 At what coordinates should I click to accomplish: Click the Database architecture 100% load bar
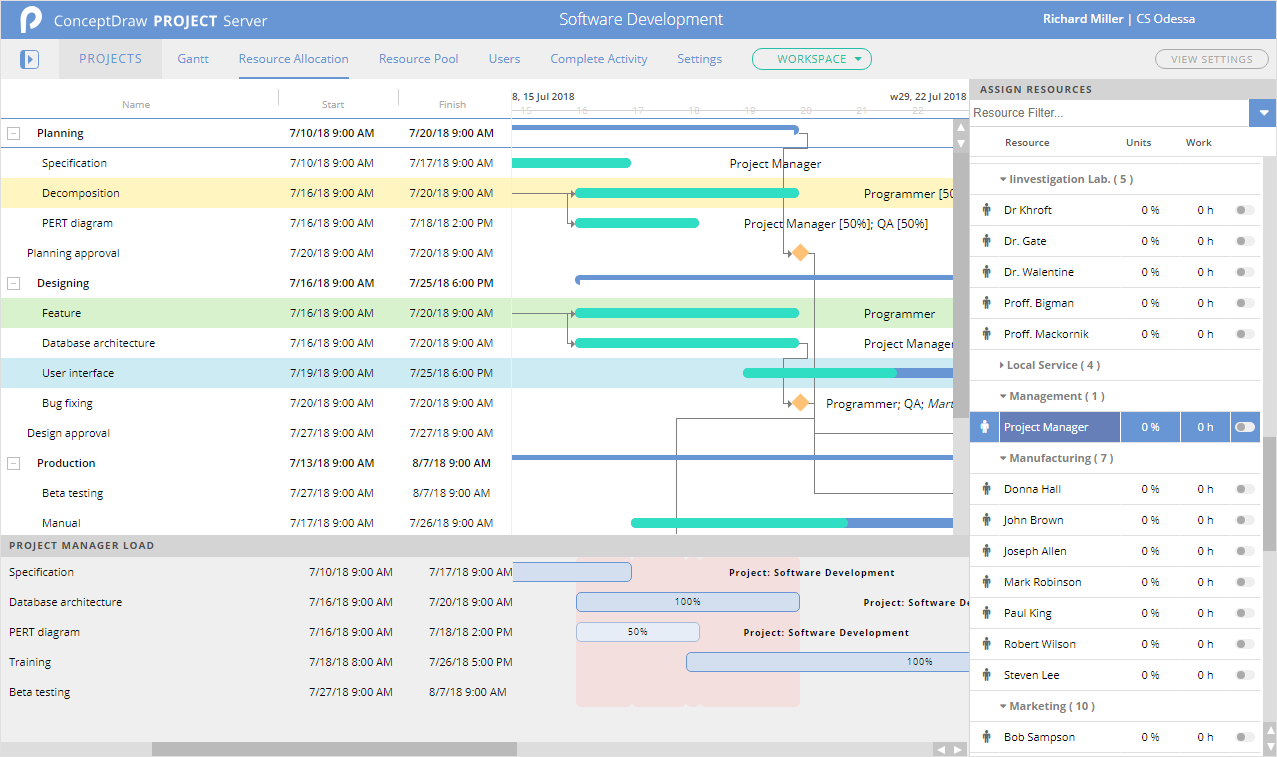tap(688, 602)
